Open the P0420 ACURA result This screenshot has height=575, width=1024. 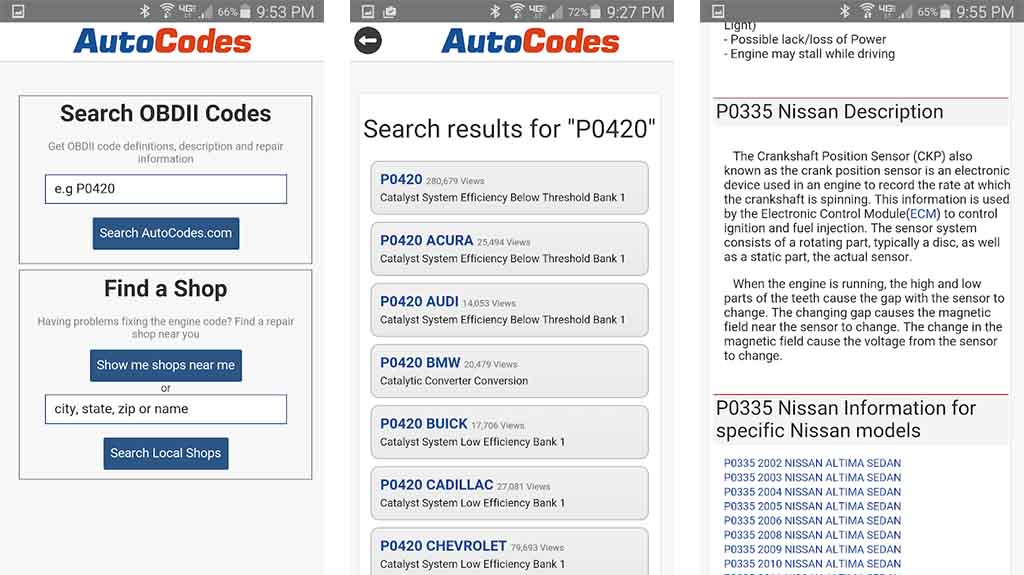509,249
